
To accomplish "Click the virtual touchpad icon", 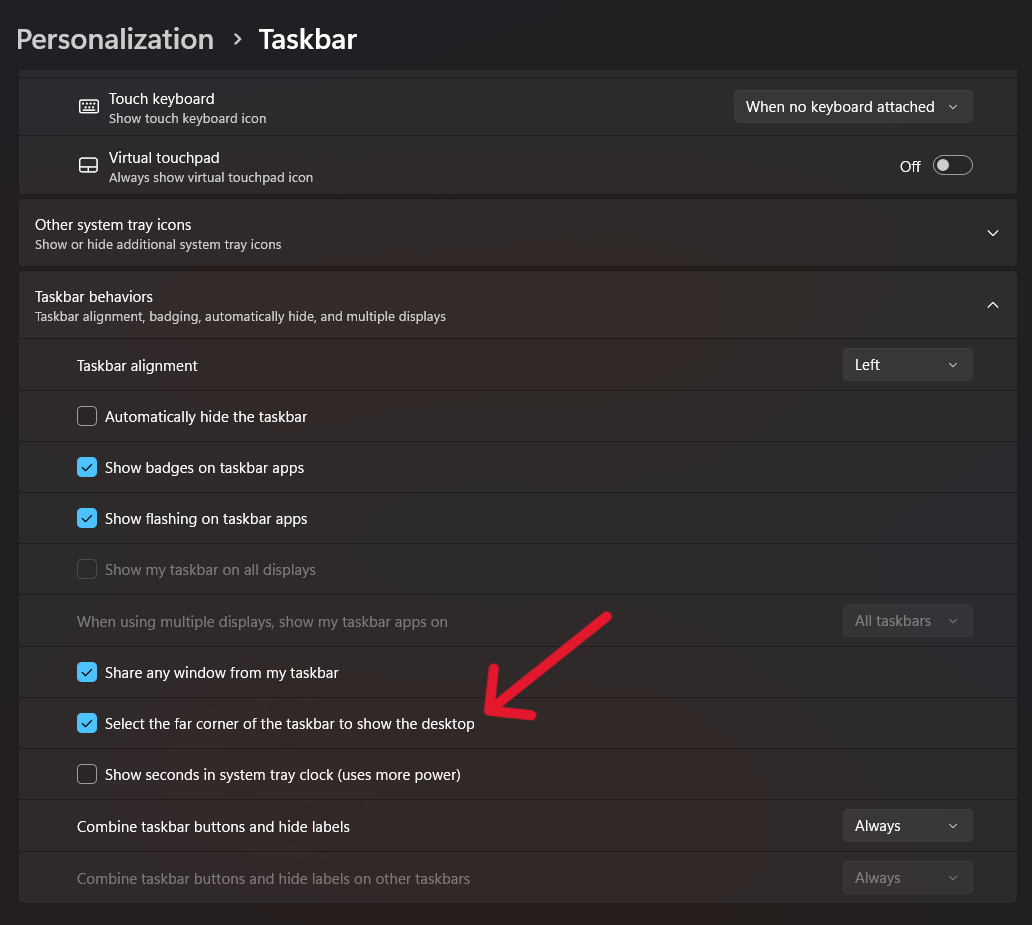I will pyautogui.click(x=88, y=165).
